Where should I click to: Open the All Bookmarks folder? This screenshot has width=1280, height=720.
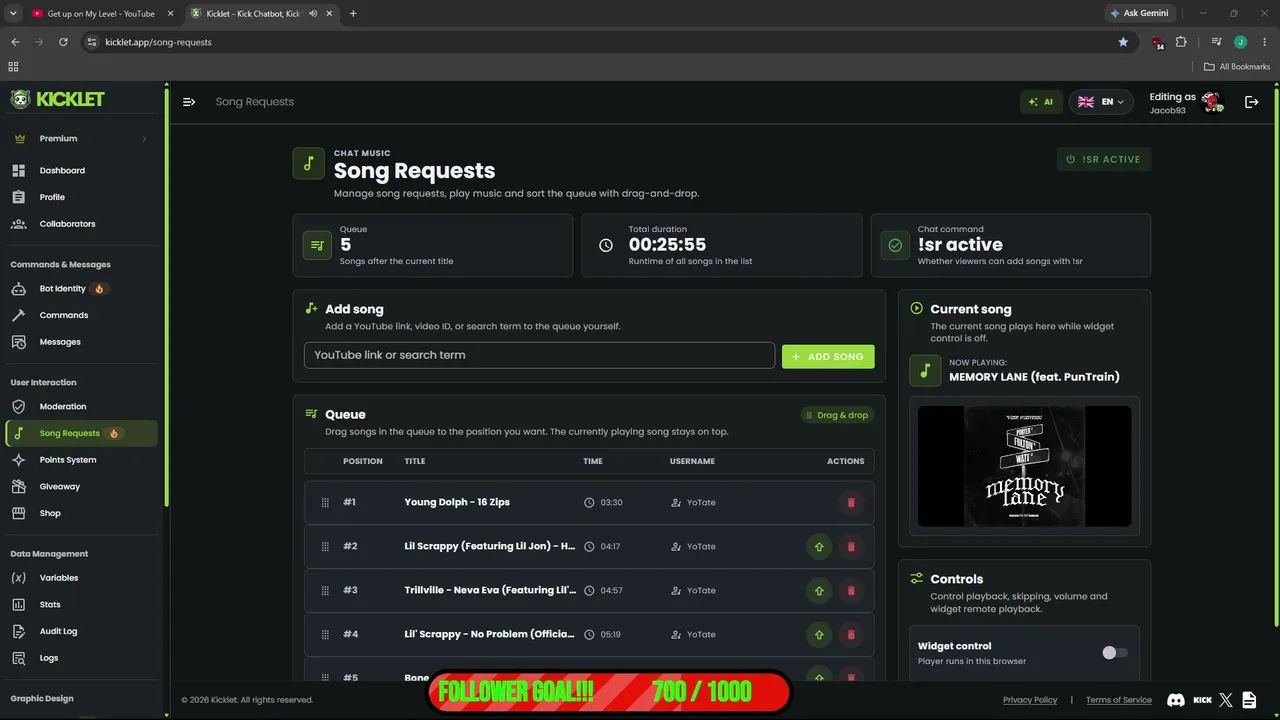tap(1237, 67)
